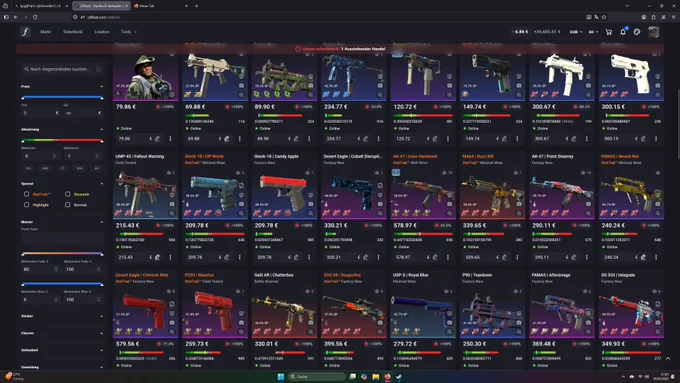Click the Paint Seed input field
Image resolution: width=680 pixels, height=383 pixels.
click(62, 238)
